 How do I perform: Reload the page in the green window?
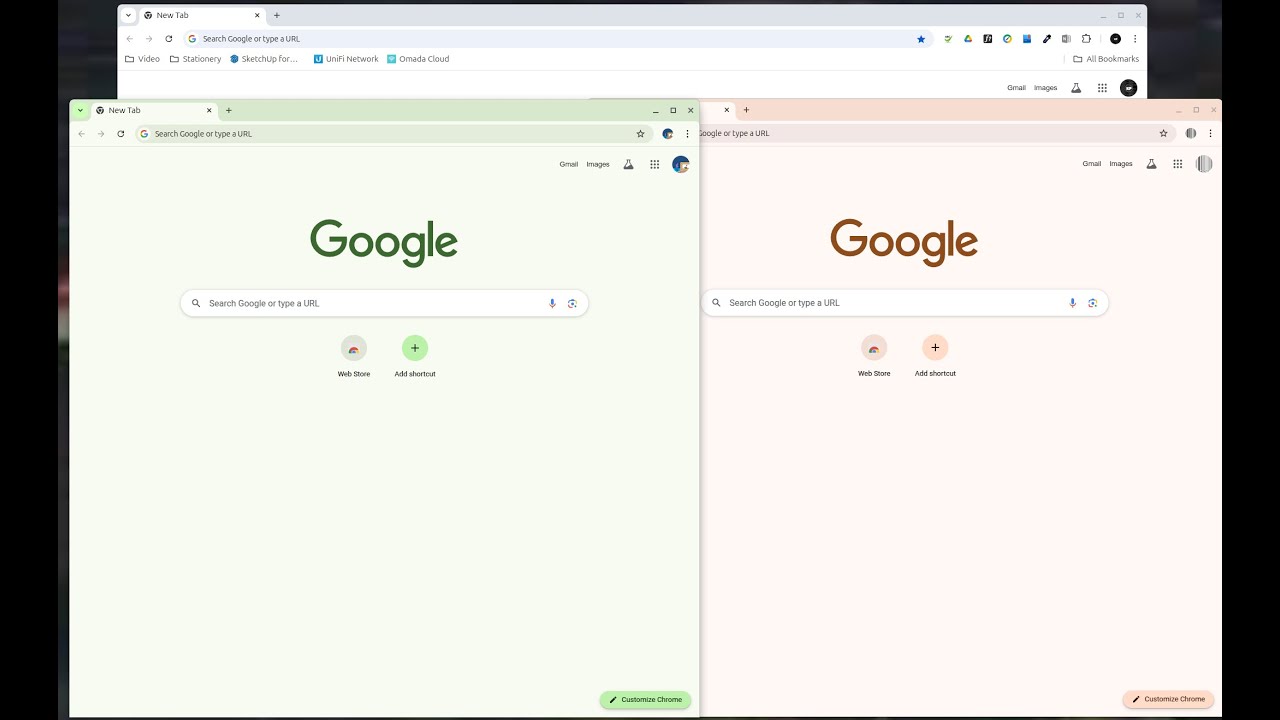click(121, 134)
